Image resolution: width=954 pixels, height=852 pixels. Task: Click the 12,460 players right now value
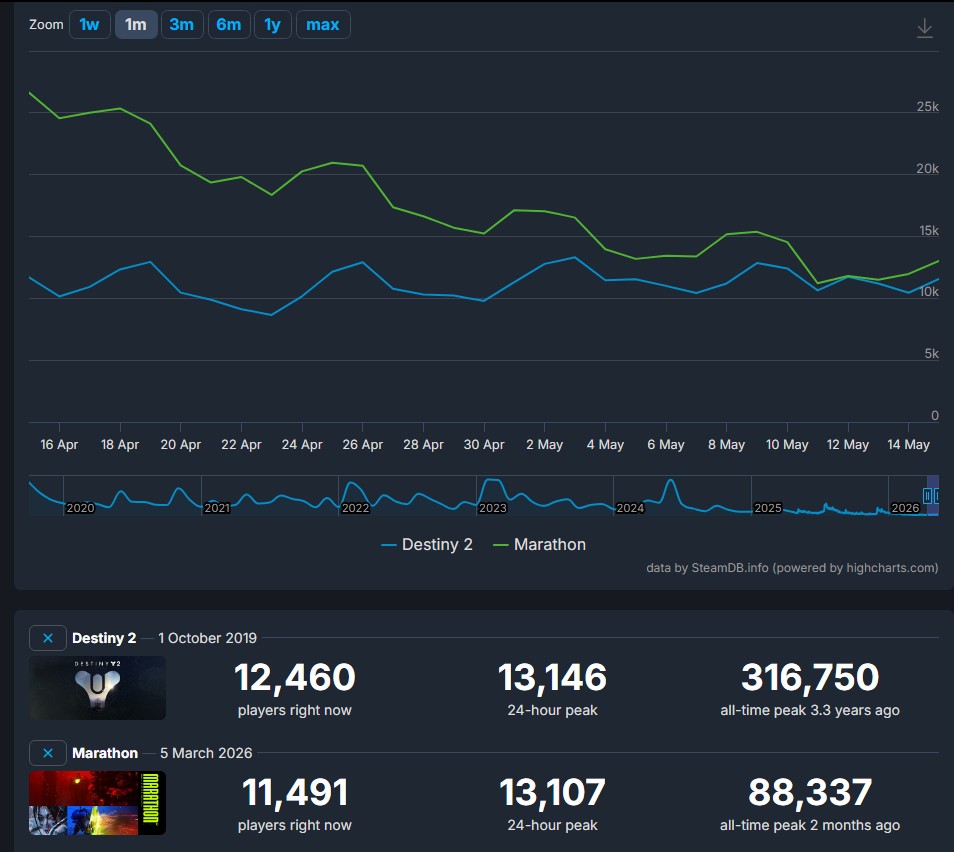click(x=294, y=677)
